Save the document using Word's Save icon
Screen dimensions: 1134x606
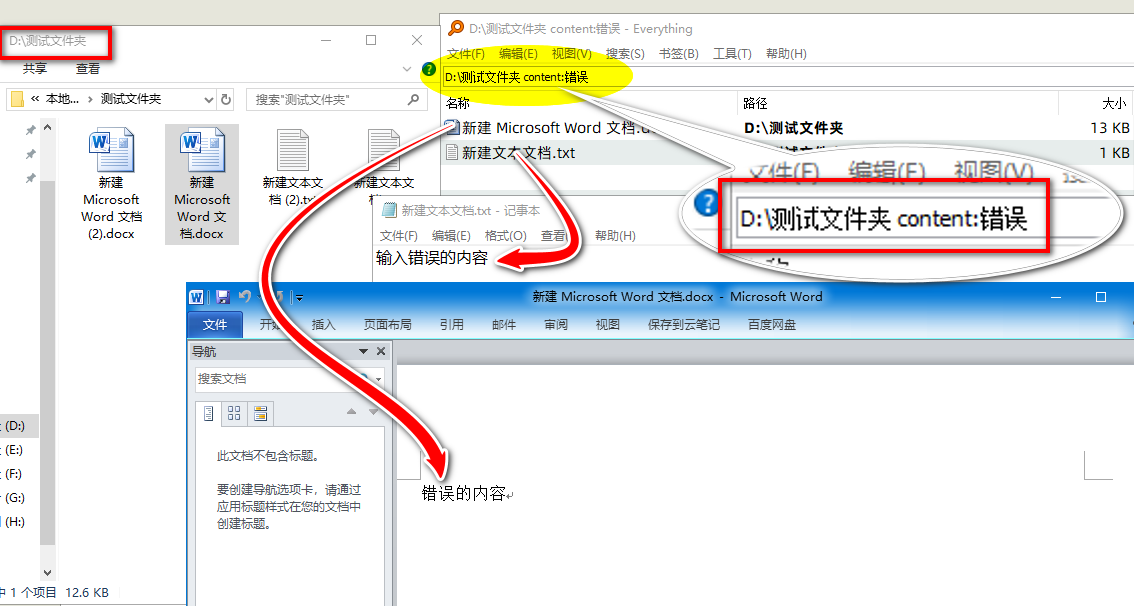tap(222, 297)
